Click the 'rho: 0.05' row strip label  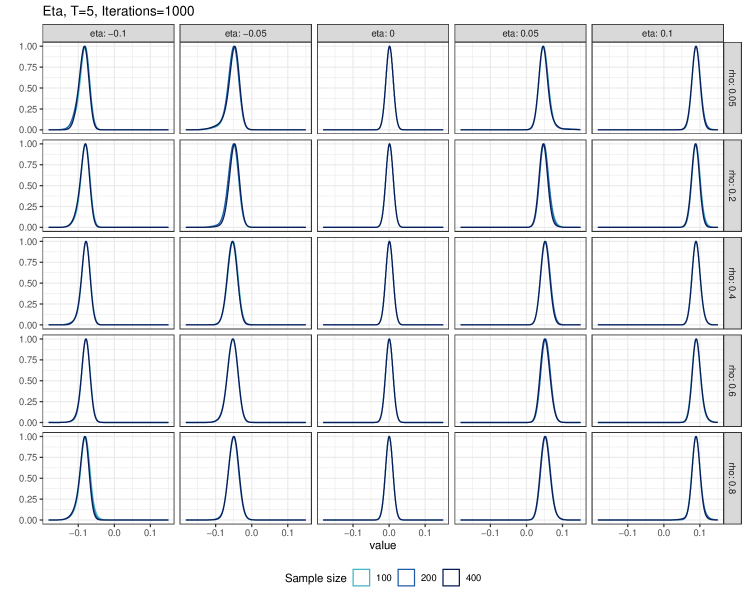(732, 88)
